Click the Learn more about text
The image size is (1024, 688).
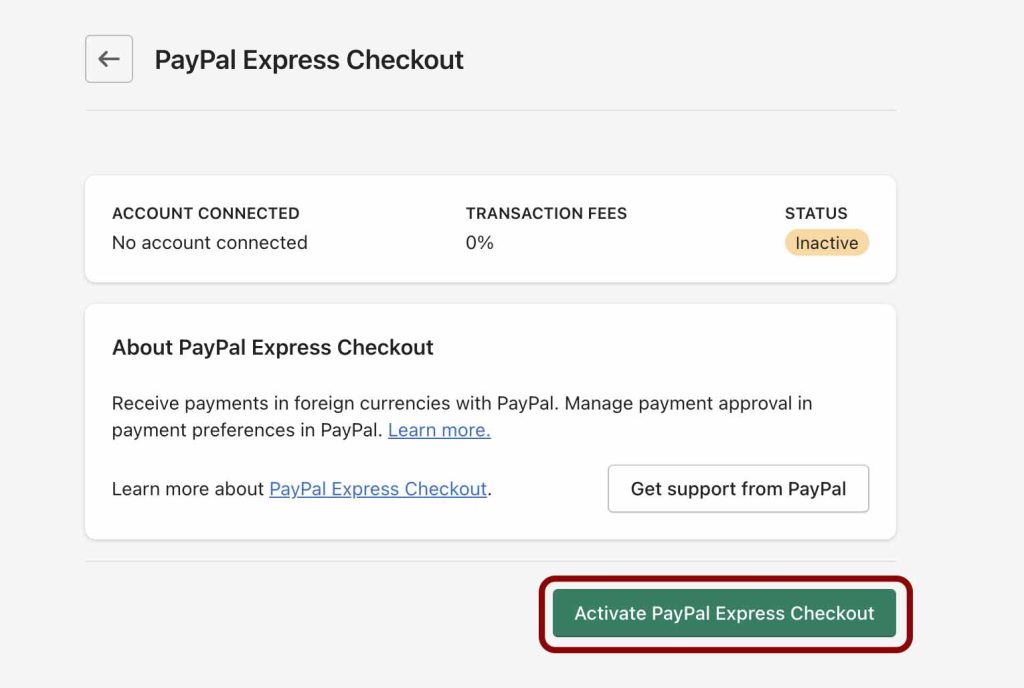(x=188, y=489)
